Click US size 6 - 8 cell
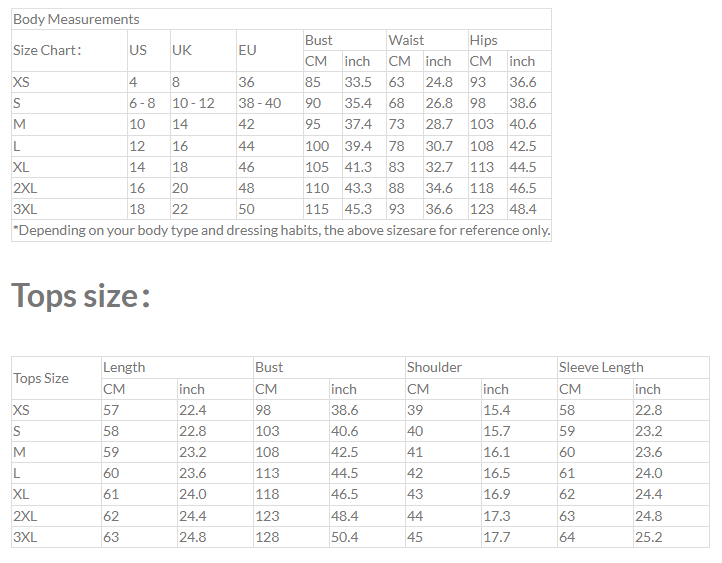The image size is (722, 563). (x=142, y=103)
